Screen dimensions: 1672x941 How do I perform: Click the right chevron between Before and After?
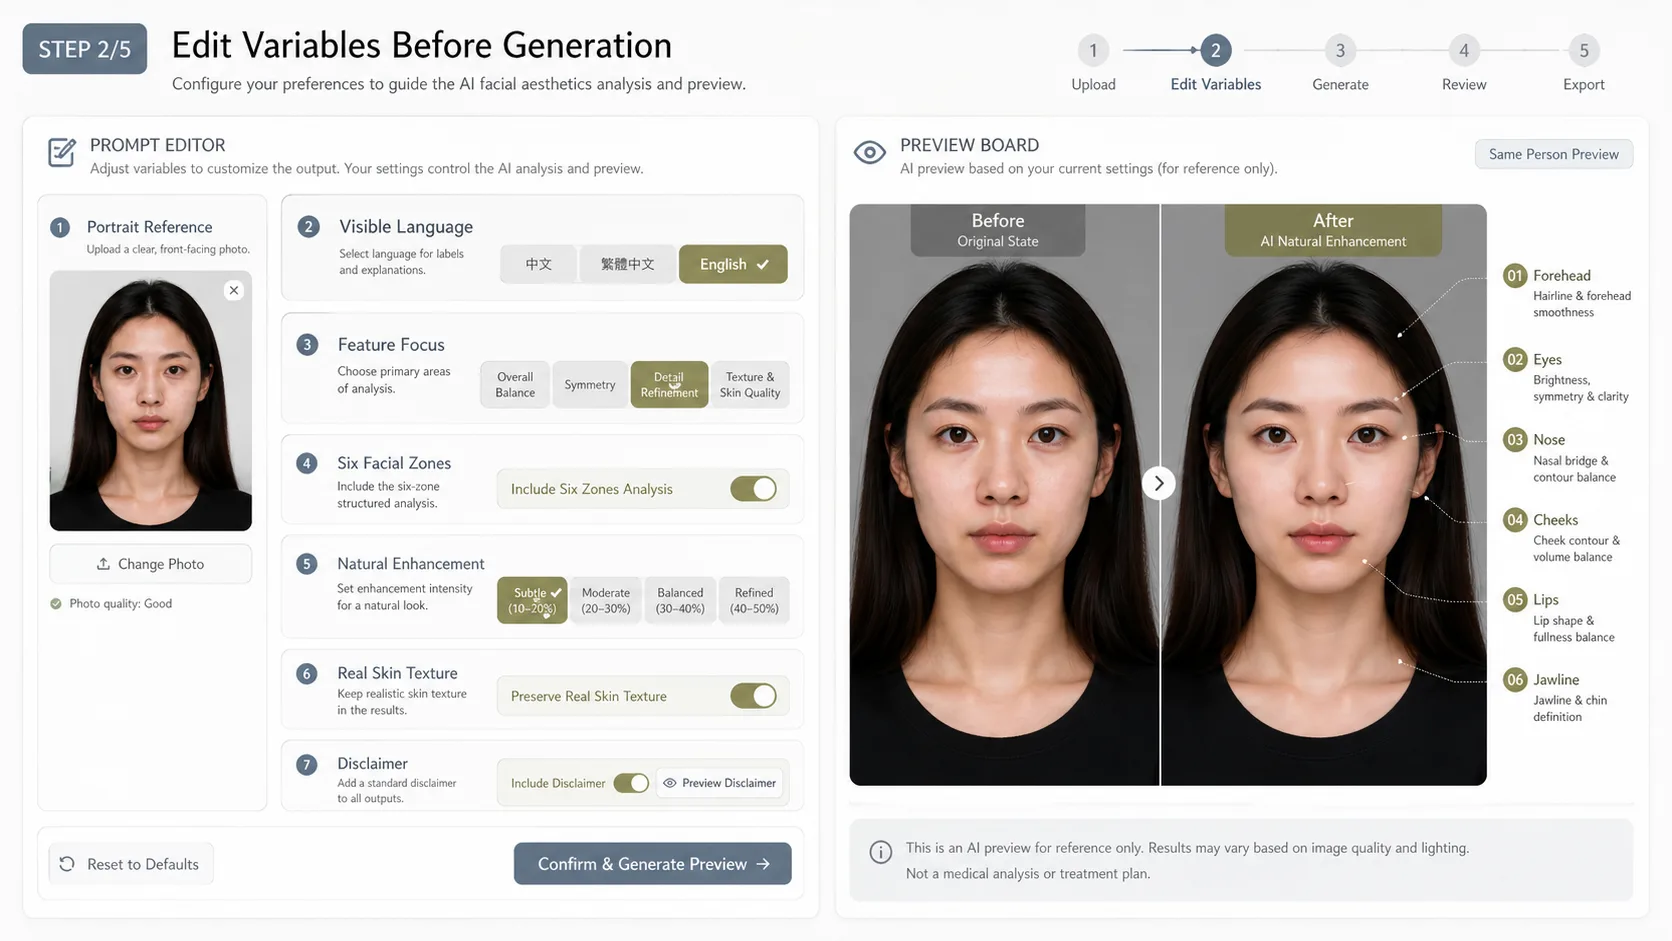[1159, 483]
